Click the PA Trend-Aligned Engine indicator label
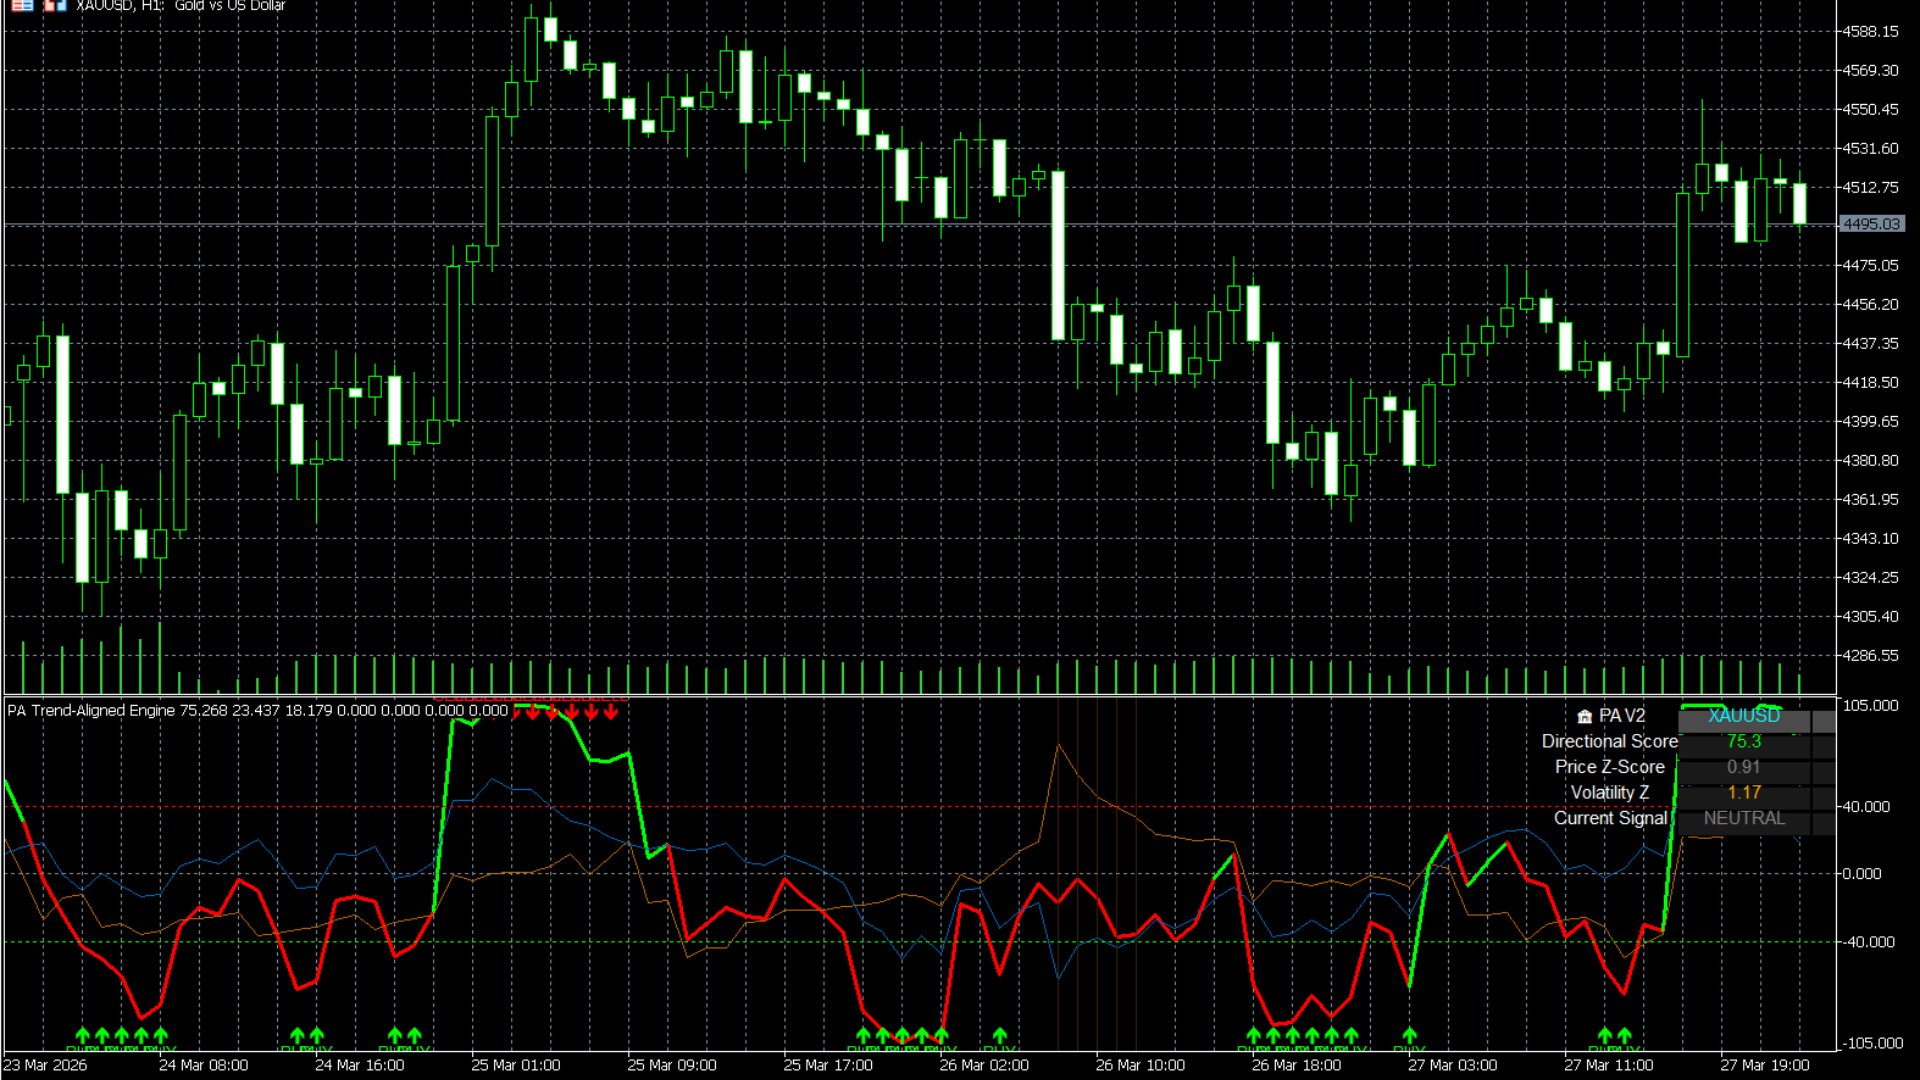 coord(92,710)
